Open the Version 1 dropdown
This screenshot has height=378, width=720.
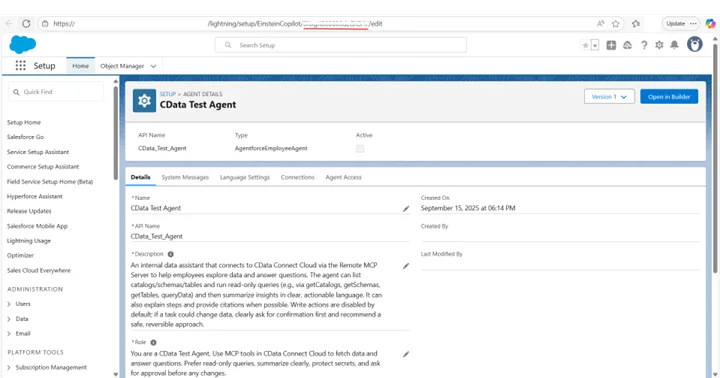609,96
